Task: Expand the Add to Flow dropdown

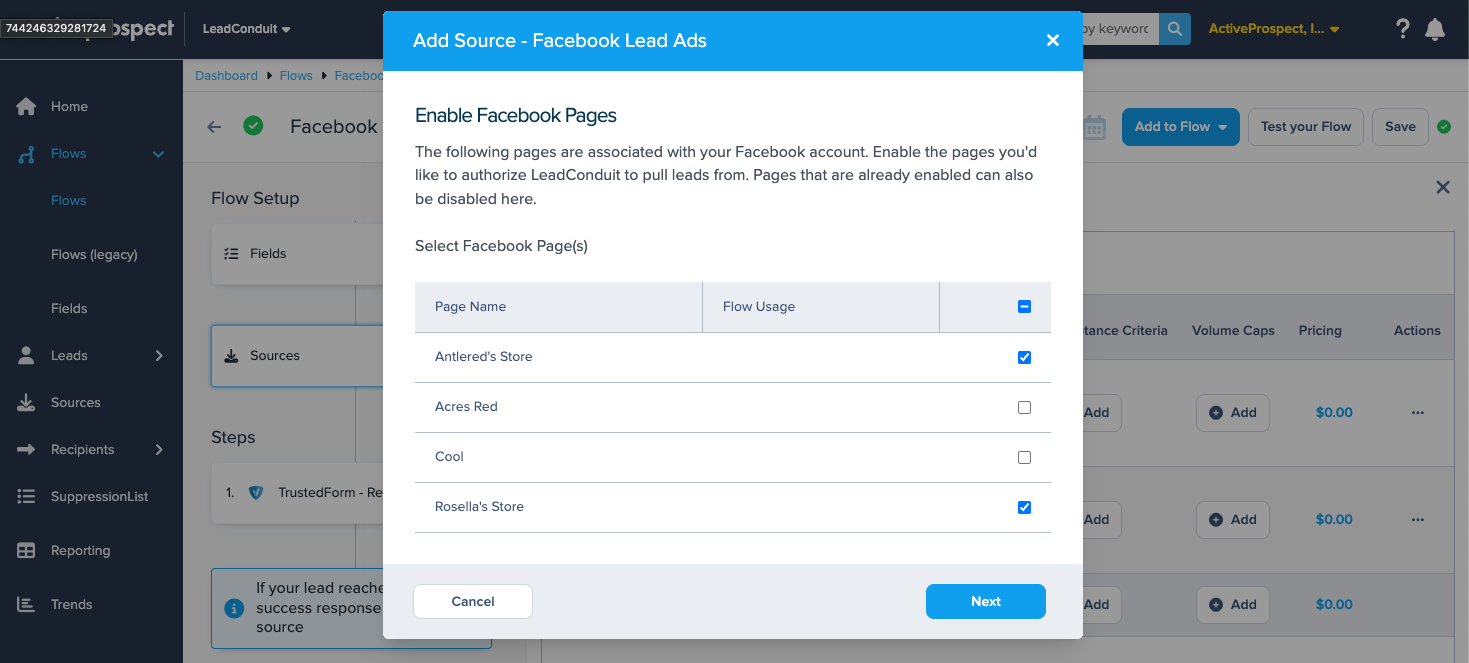Action: (1181, 127)
